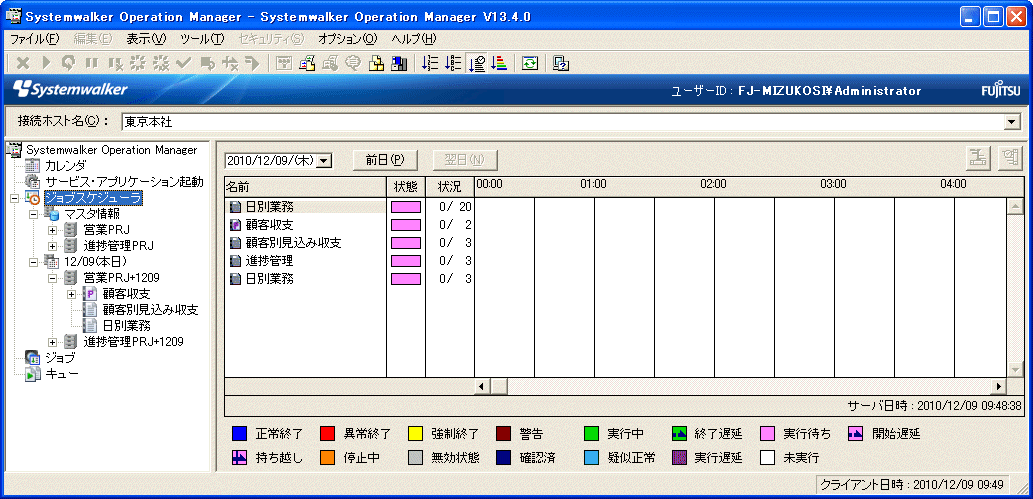The width and height of the screenshot is (1033, 499).
Task: Click the sort by color status icon
Action: pos(499,63)
